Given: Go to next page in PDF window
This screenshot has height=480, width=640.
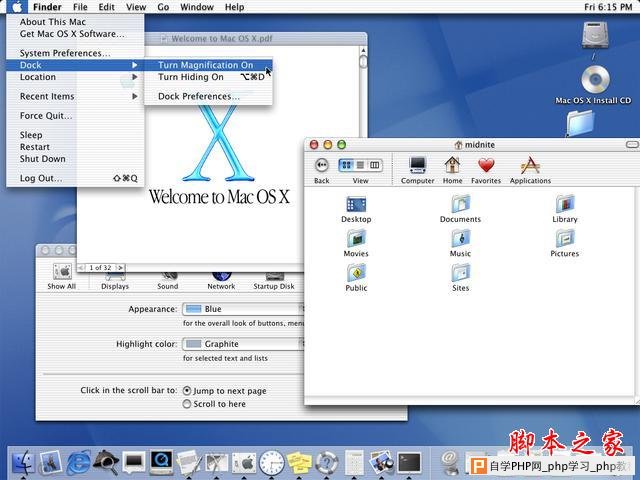Looking at the screenshot, I should click(x=120, y=268).
